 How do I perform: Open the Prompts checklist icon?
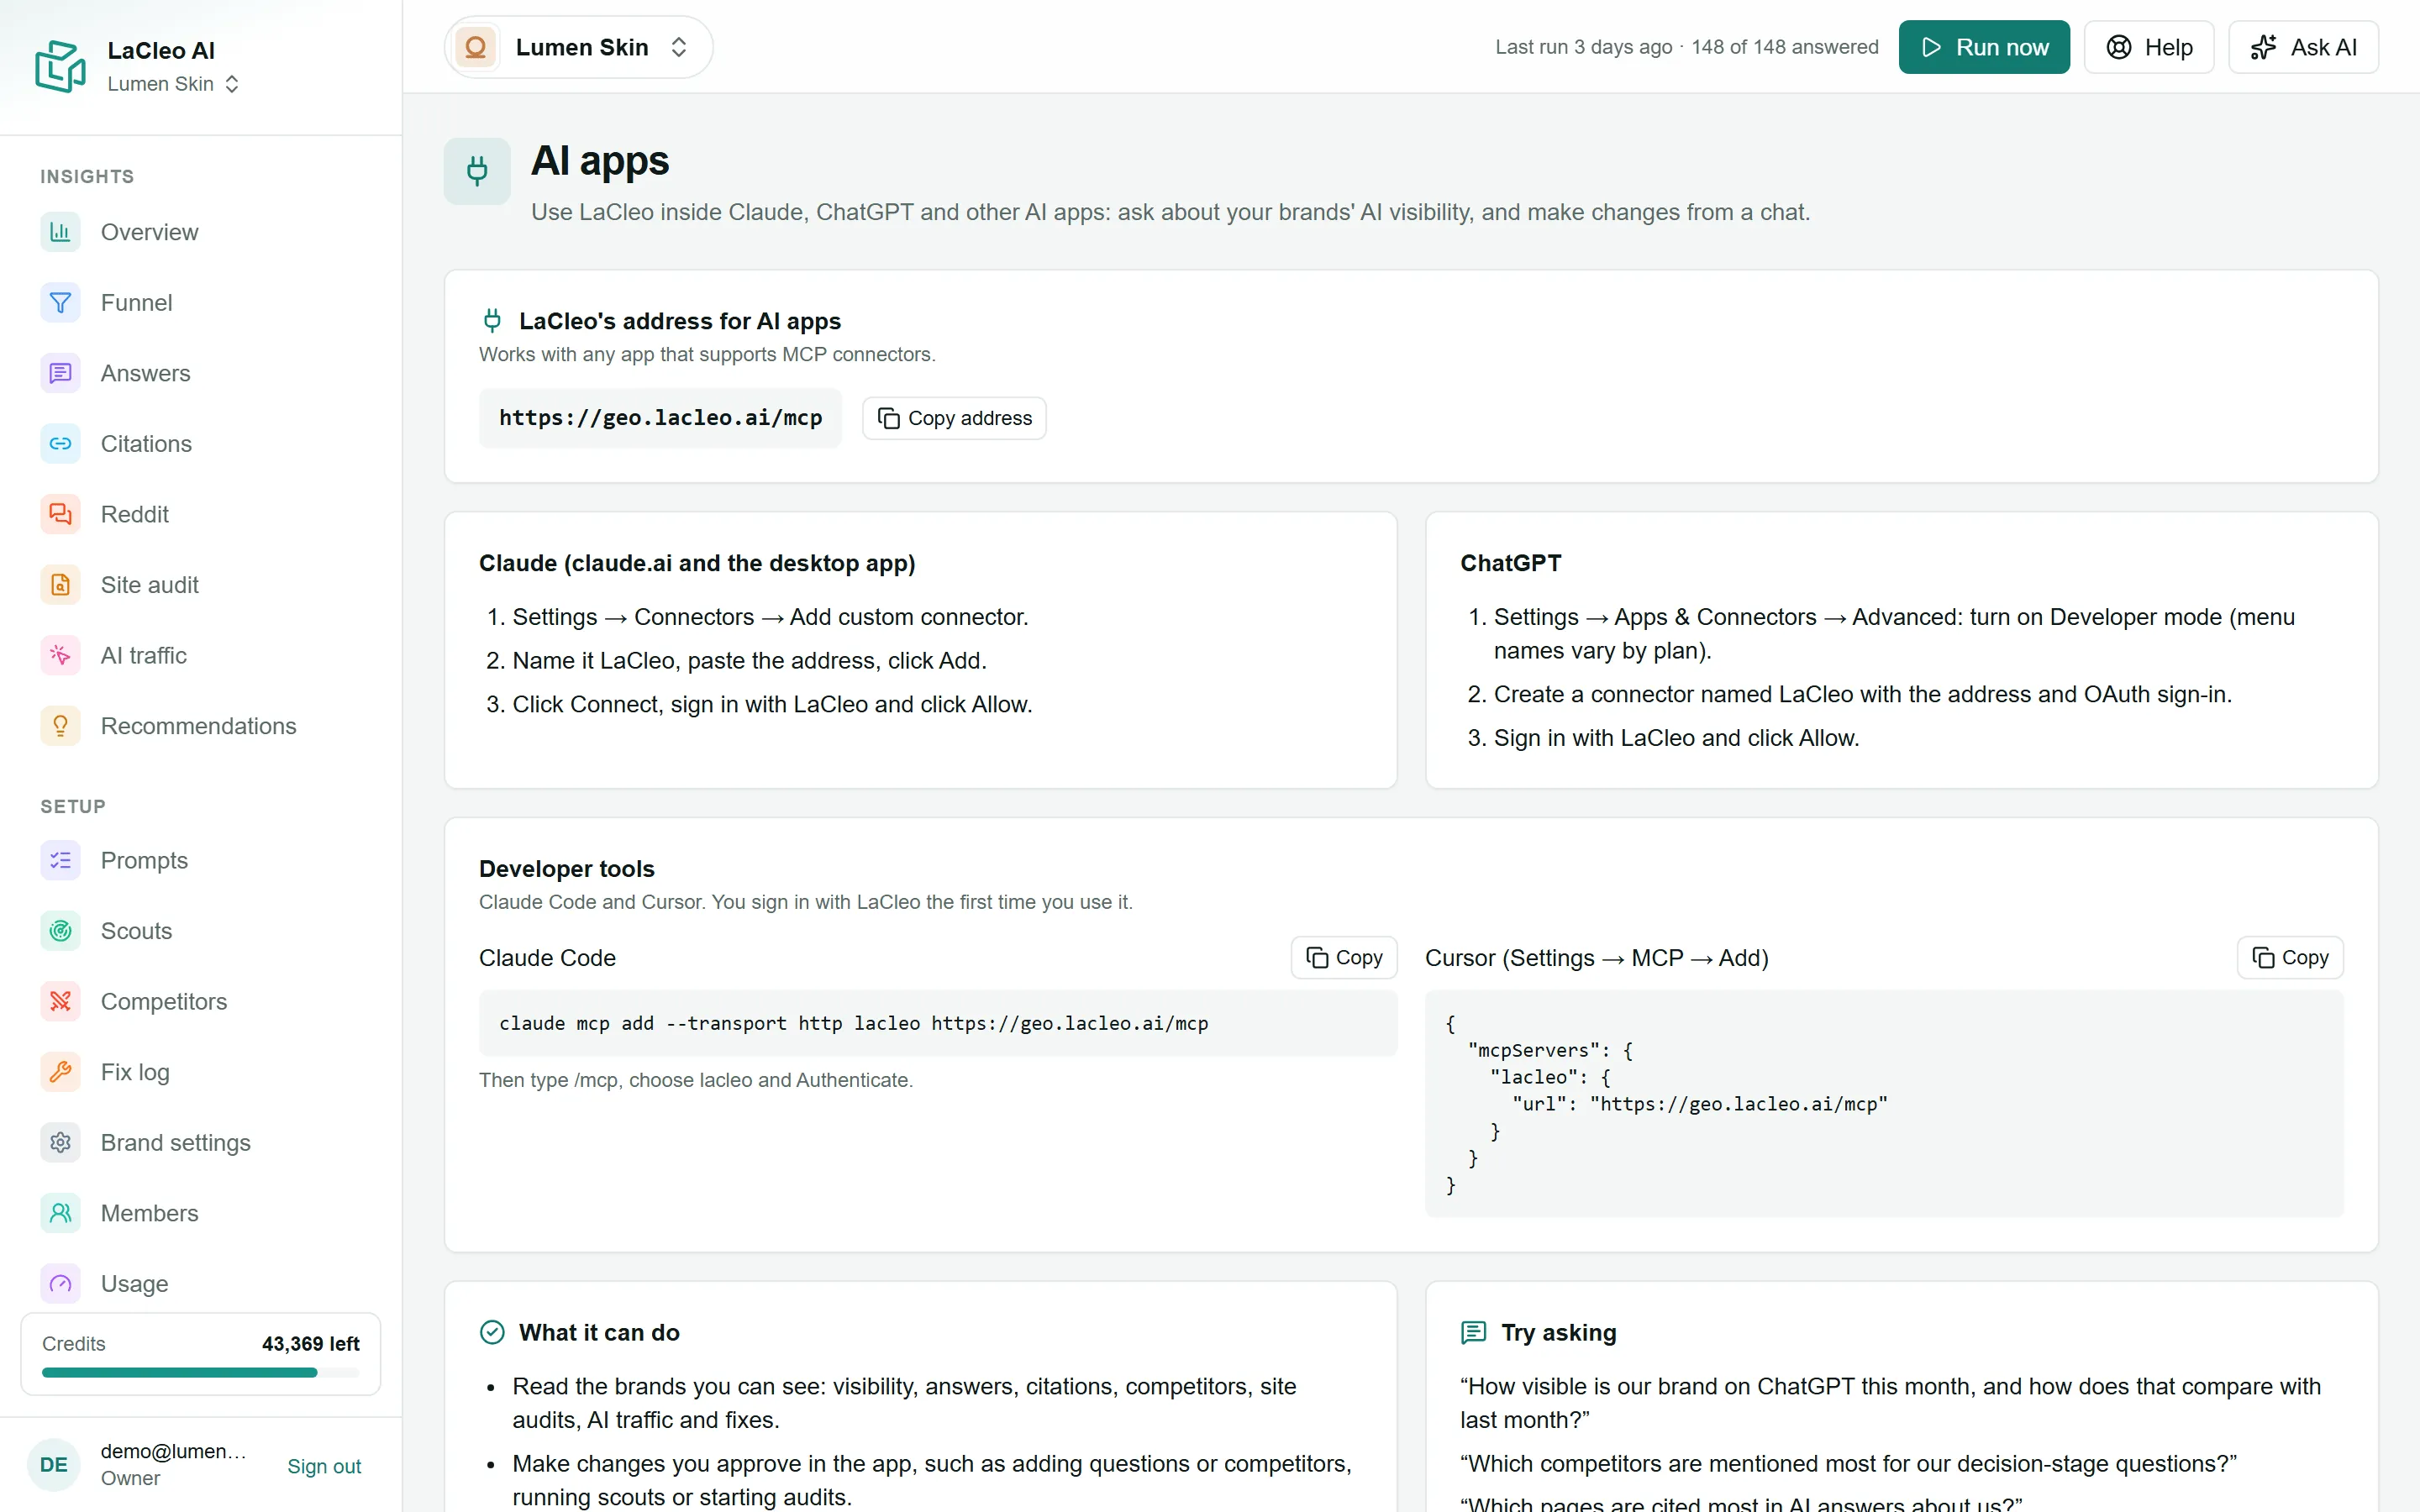pos(60,860)
